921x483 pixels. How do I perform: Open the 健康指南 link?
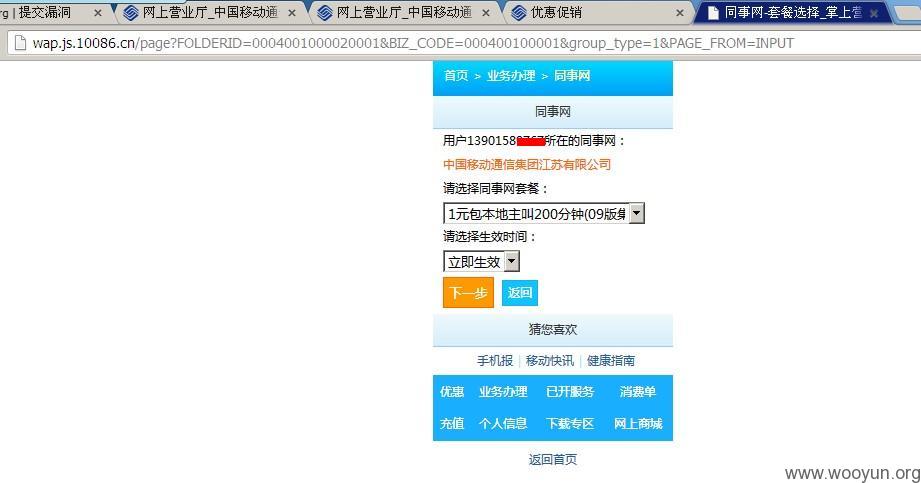pyautogui.click(x=610, y=361)
